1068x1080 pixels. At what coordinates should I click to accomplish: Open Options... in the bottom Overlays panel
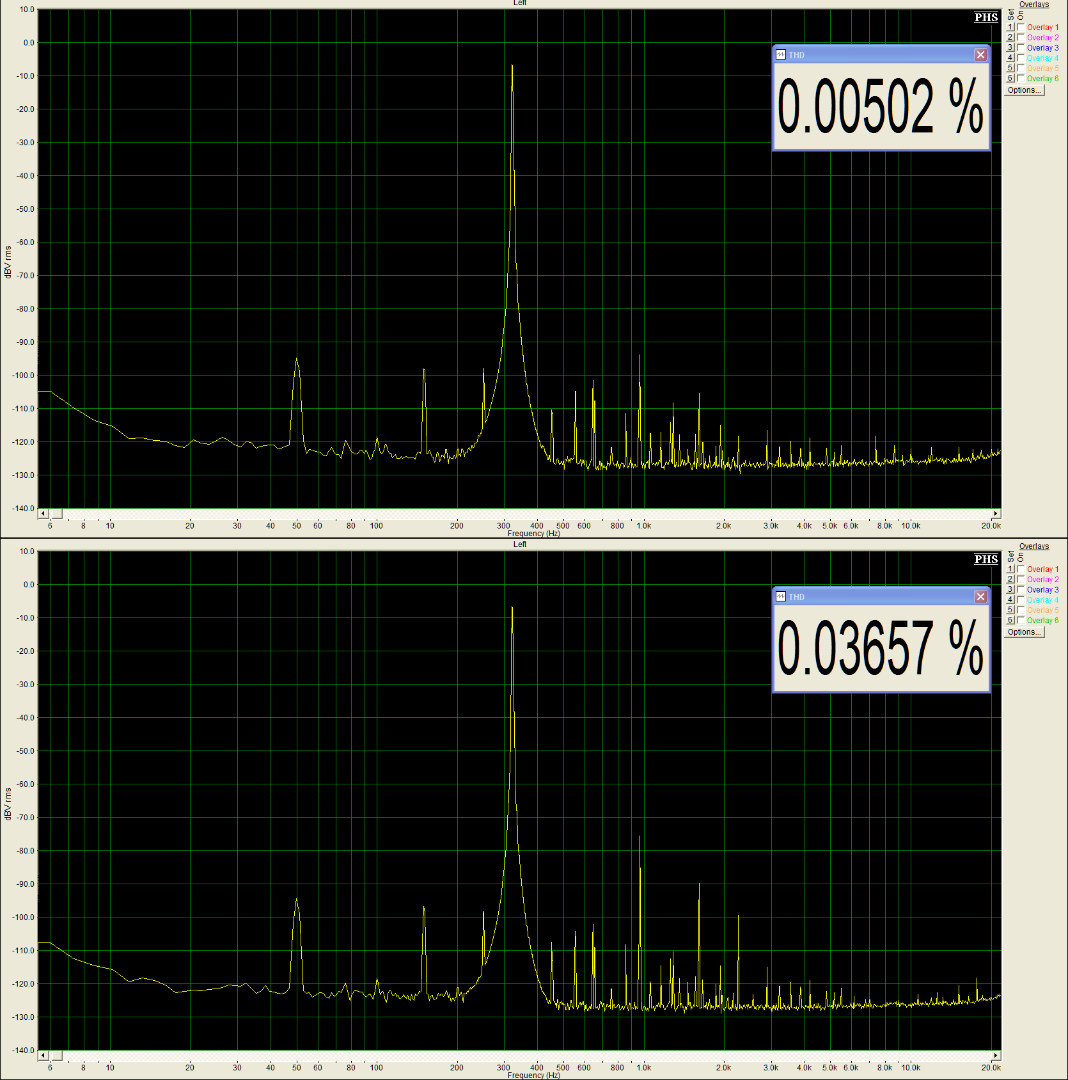tap(1024, 632)
